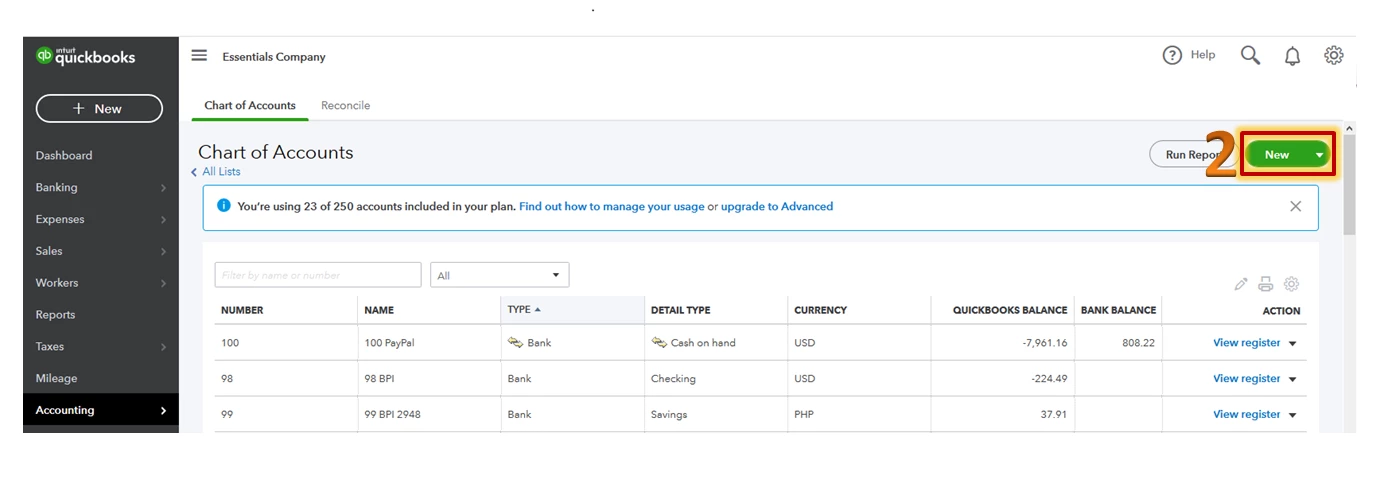The image size is (1379, 480).
Task: Click the bank icon in 100 PayPal row
Action: tap(516, 342)
